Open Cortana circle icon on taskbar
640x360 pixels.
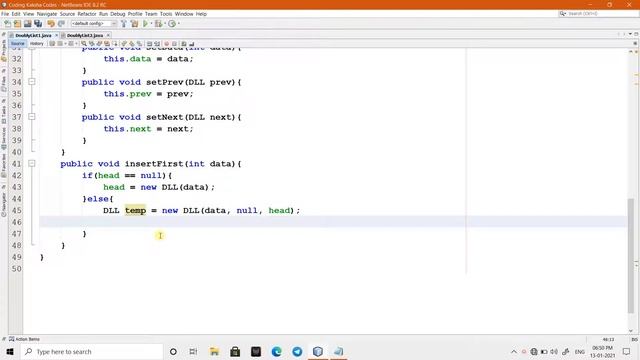pyautogui.click(x=173, y=351)
